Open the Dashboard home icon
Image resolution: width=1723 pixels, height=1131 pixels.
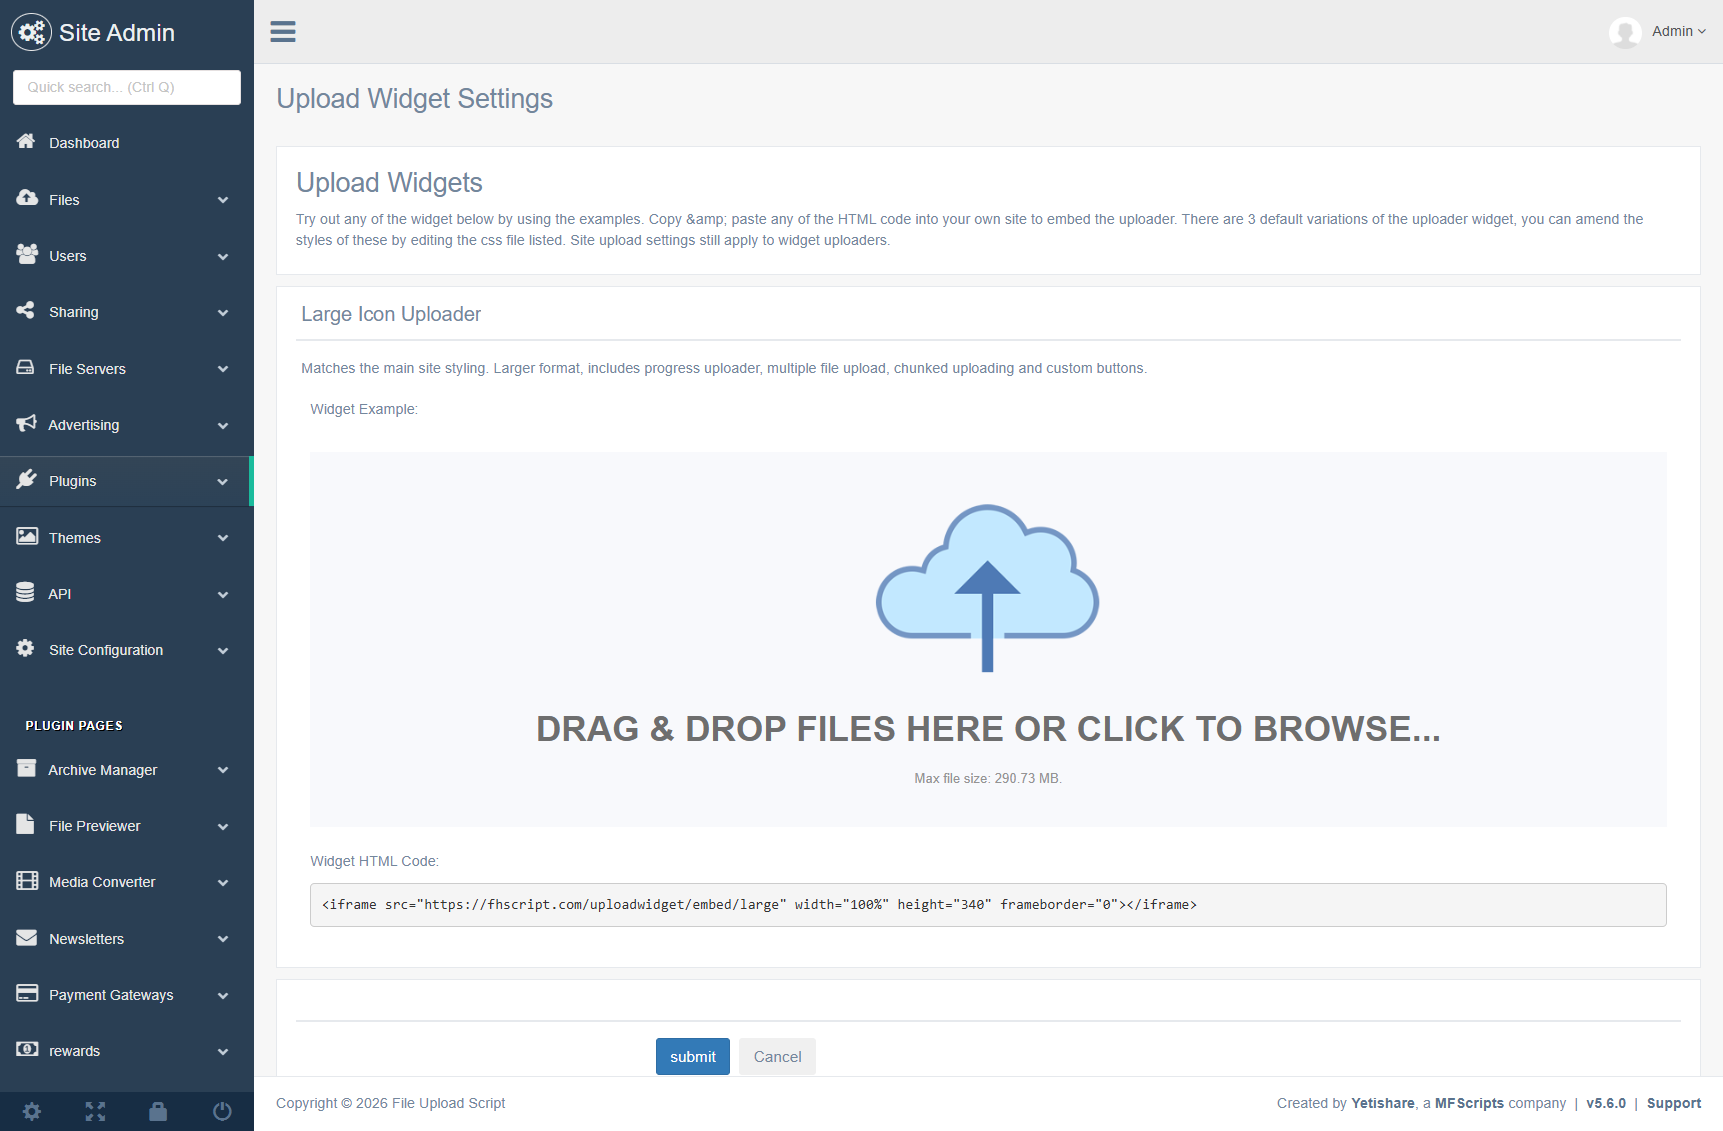[x=26, y=142]
